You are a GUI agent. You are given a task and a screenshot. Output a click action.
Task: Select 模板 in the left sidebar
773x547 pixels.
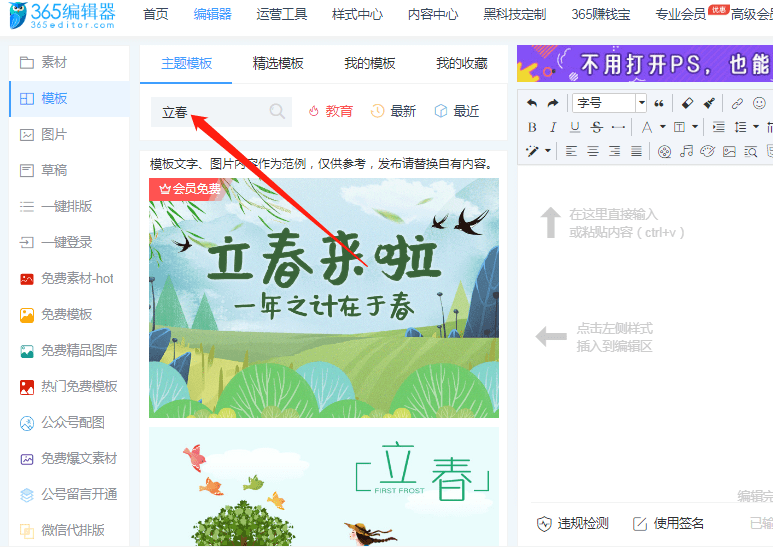coord(69,99)
